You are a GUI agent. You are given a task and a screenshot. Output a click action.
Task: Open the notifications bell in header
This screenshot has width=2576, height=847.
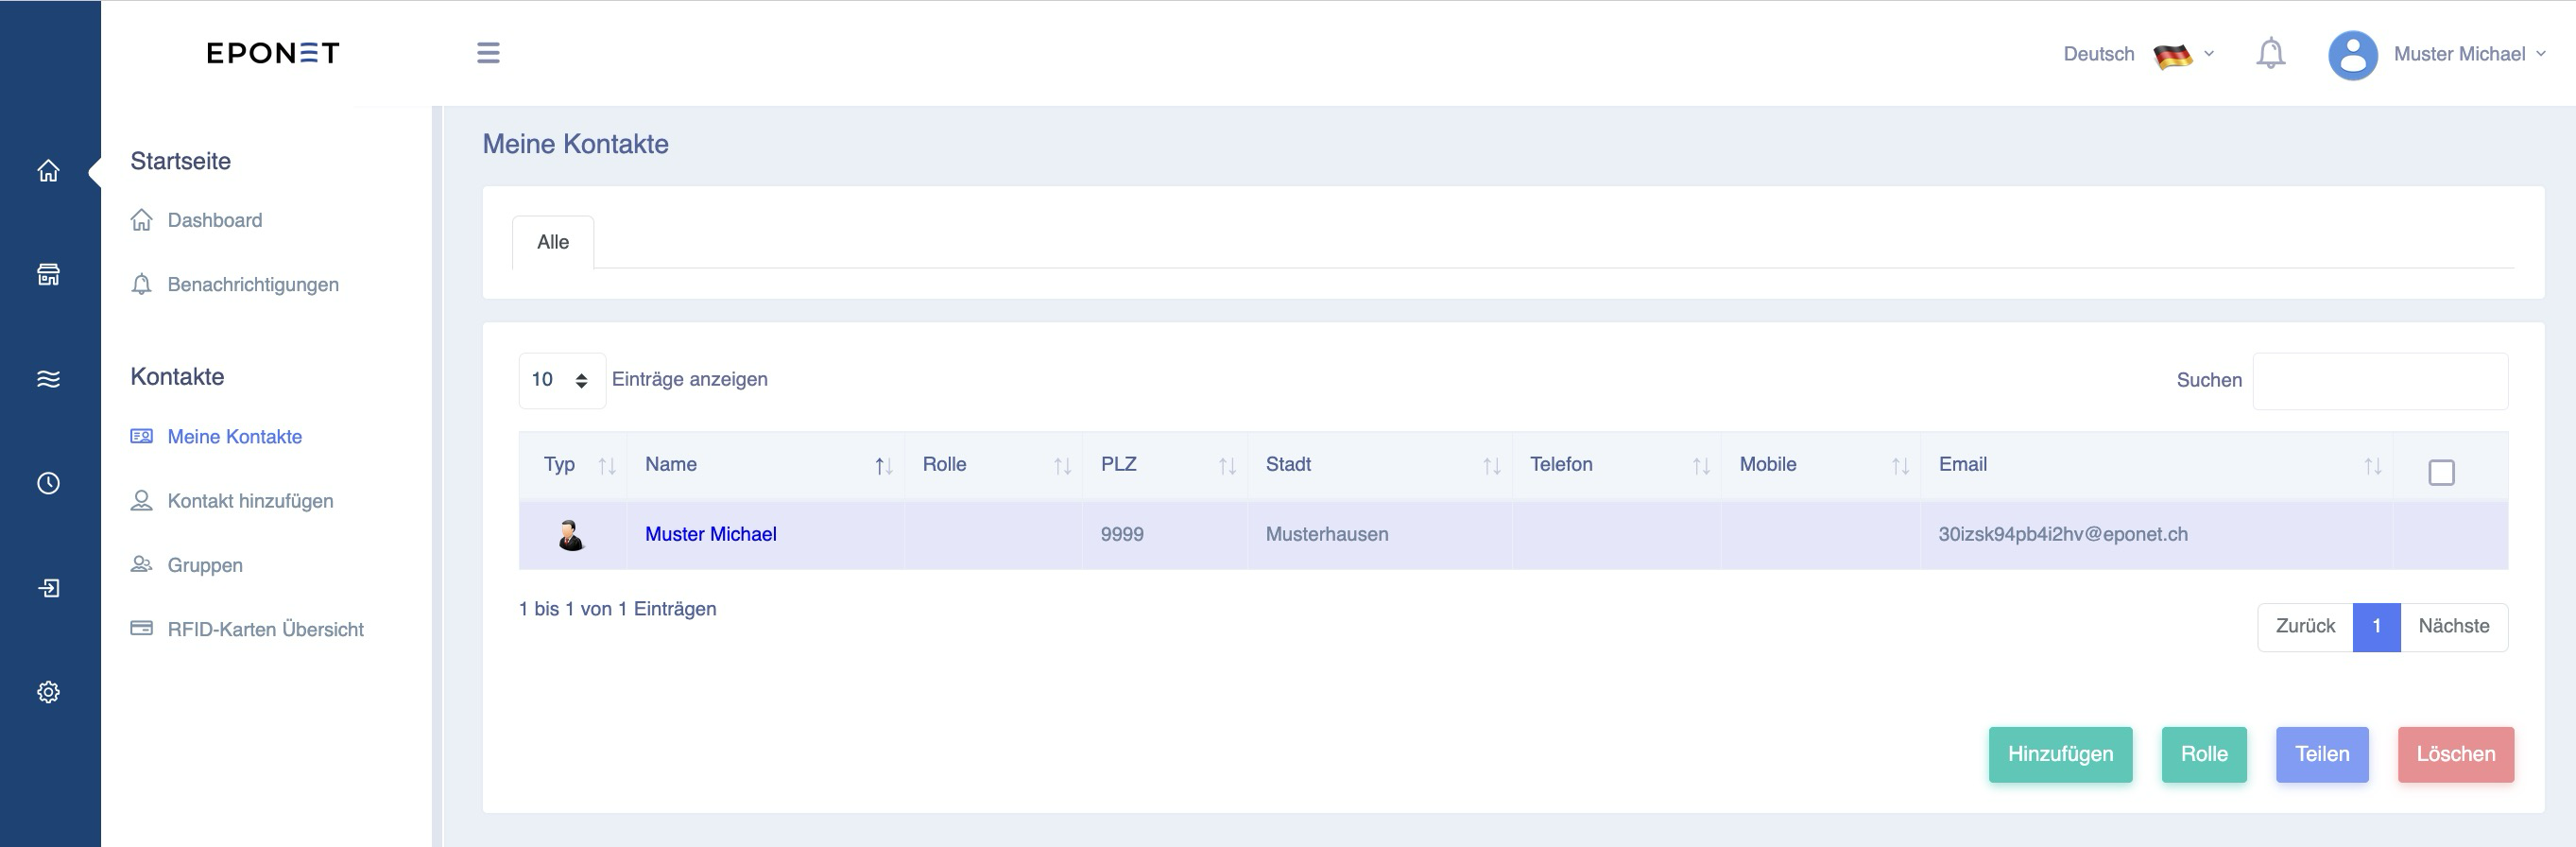click(x=2270, y=53)
